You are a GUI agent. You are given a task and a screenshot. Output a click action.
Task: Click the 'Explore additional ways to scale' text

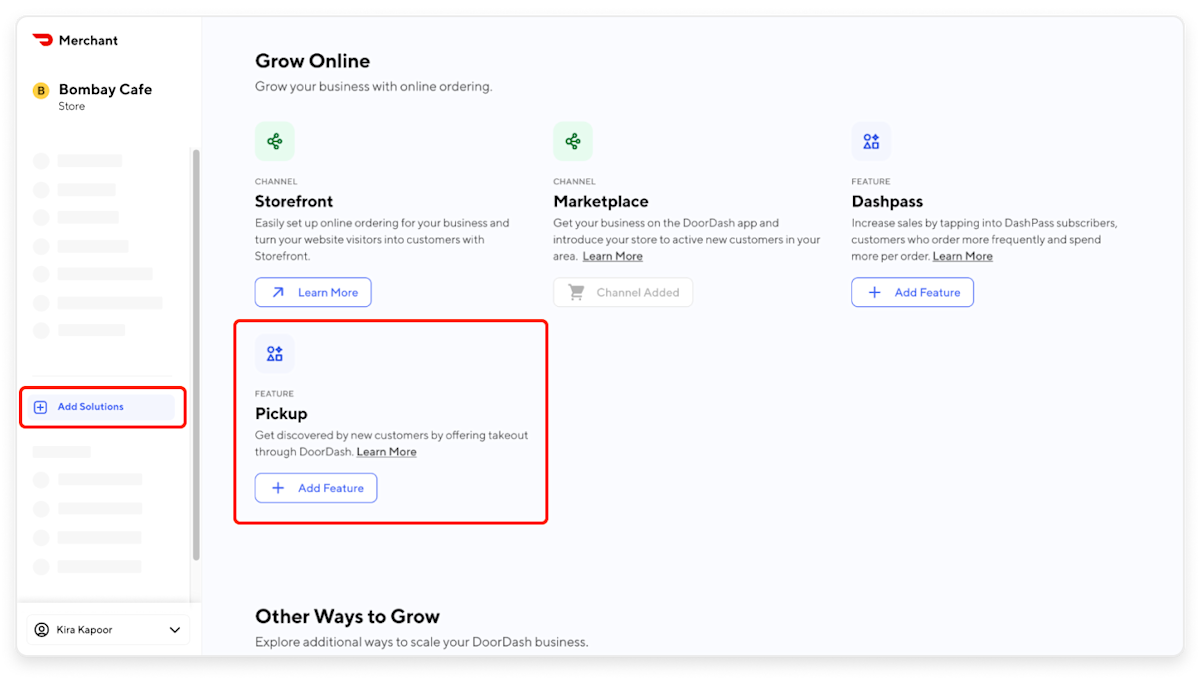tap(421, 642)
